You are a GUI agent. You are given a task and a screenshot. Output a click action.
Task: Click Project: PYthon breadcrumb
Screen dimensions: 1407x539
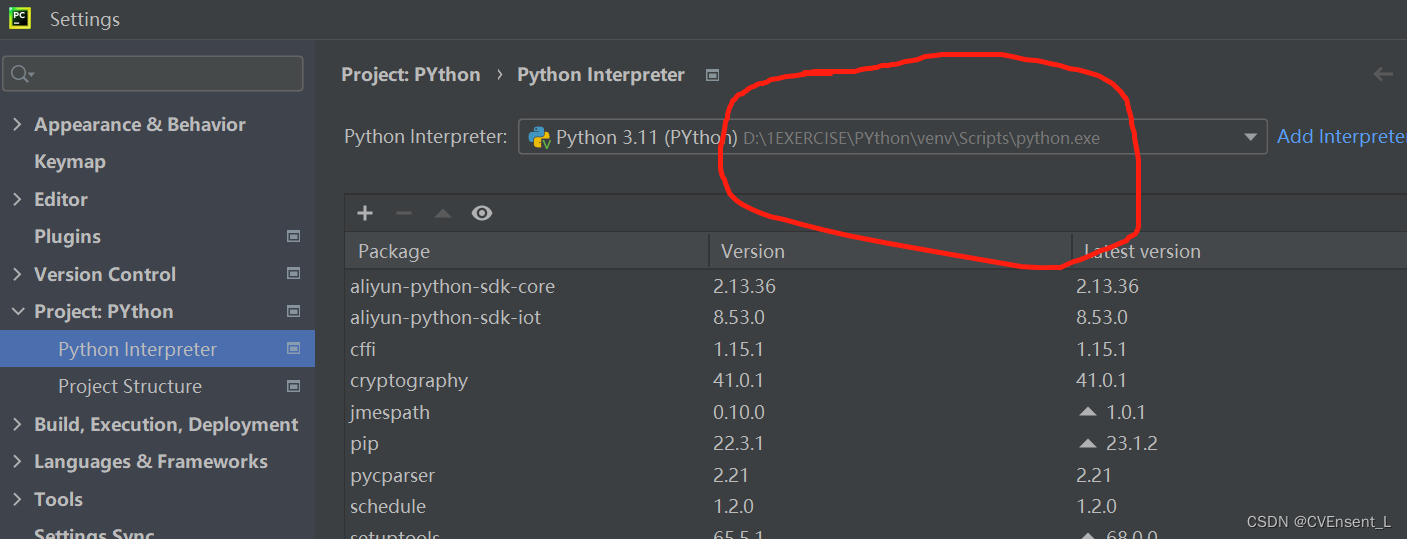[411, 75]
